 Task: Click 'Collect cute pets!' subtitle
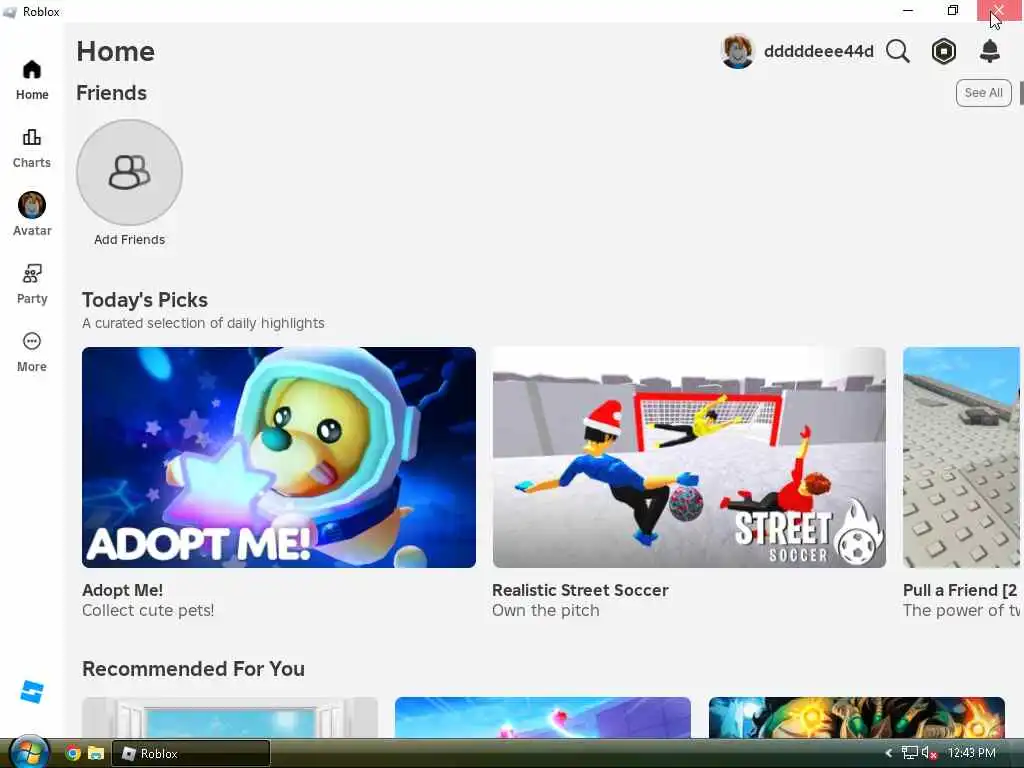click(148, 611)
